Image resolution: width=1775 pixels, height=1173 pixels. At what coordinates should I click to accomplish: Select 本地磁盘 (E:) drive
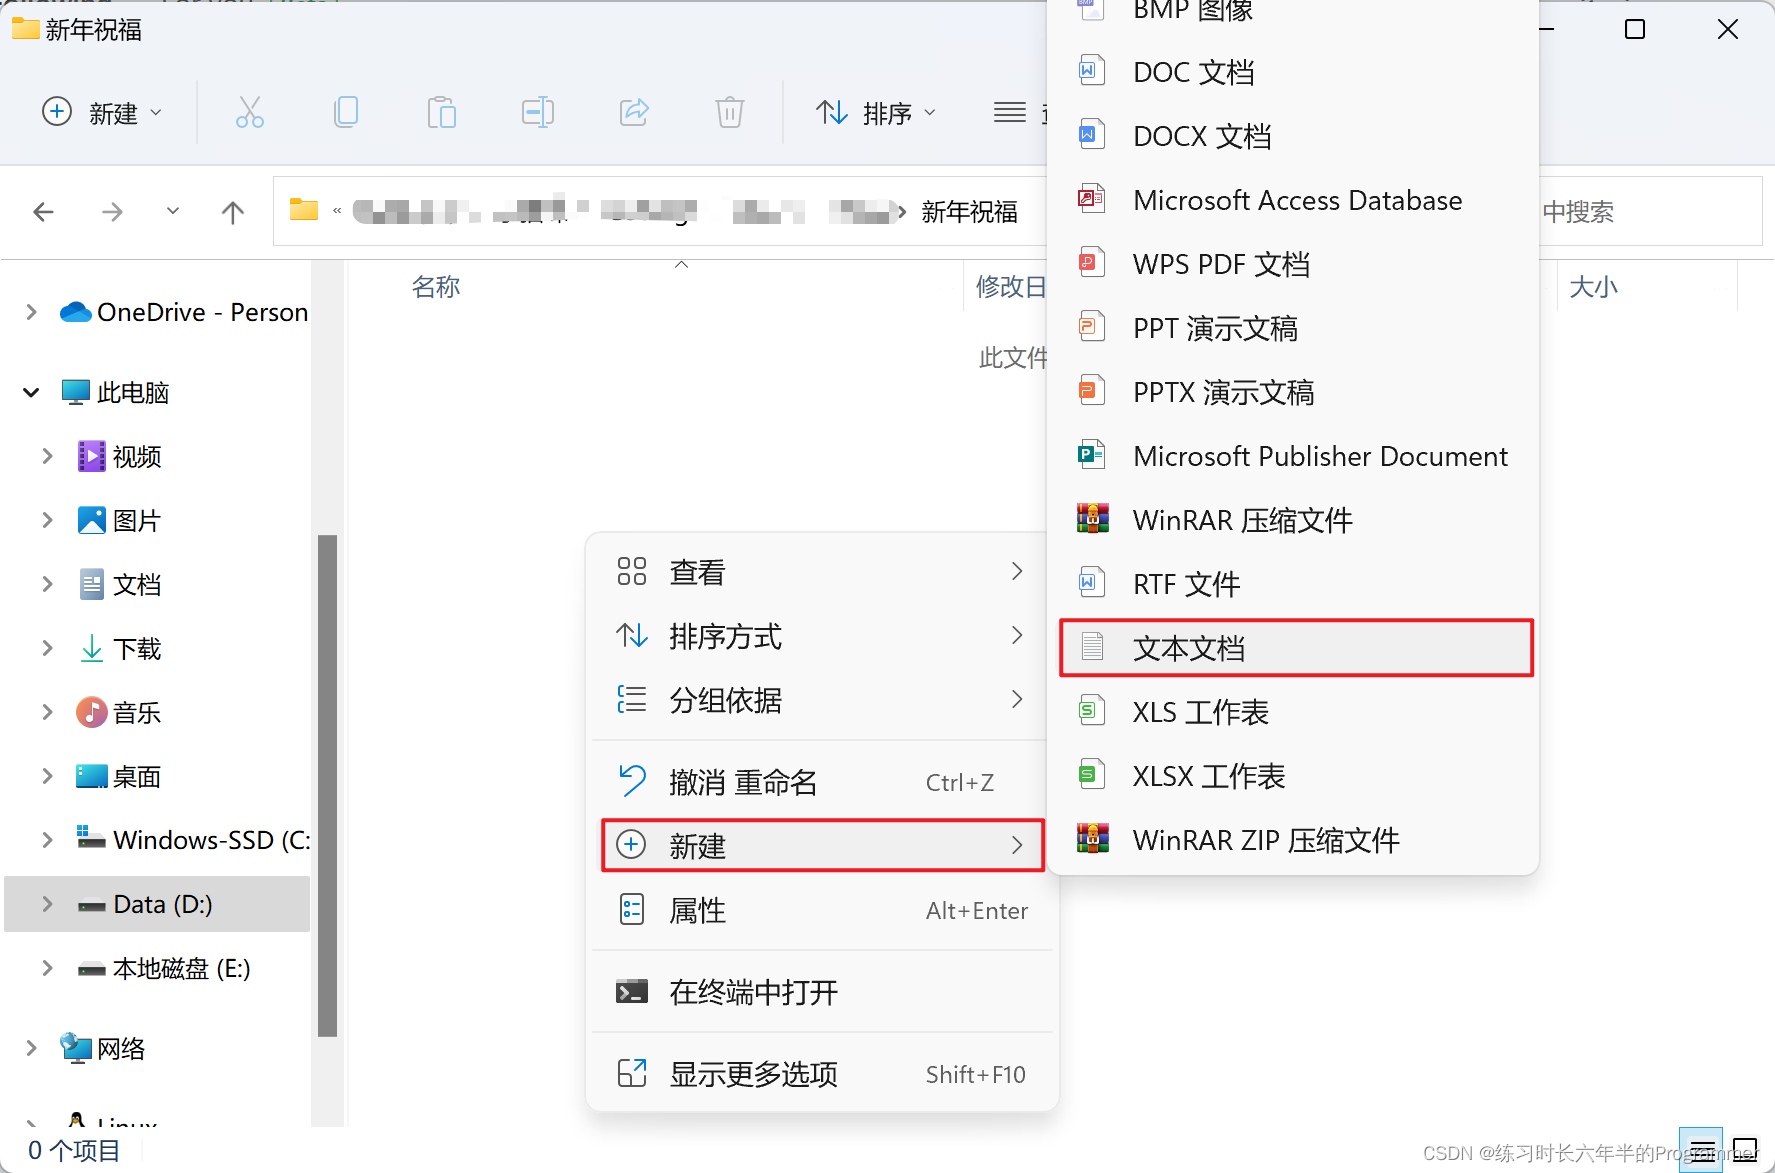coord(163,968)
